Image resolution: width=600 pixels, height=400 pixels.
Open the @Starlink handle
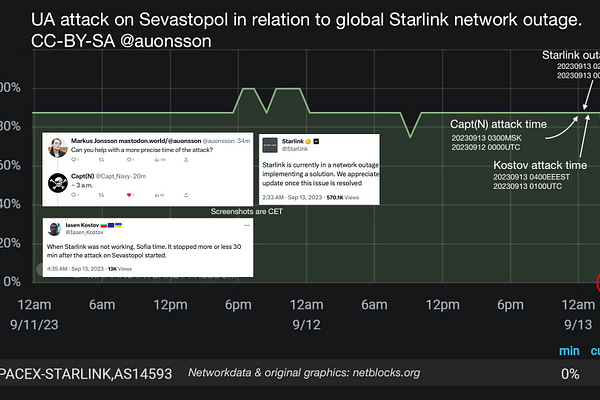pyautogui.click(x=295, y=149)
